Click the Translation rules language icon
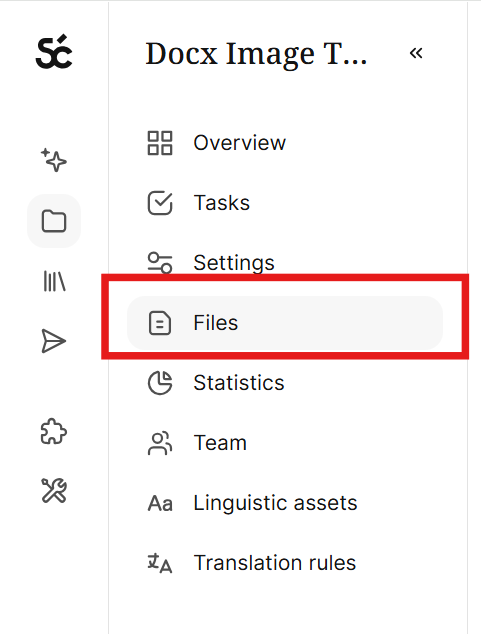 pyautogui.click(x=160, y=563)
